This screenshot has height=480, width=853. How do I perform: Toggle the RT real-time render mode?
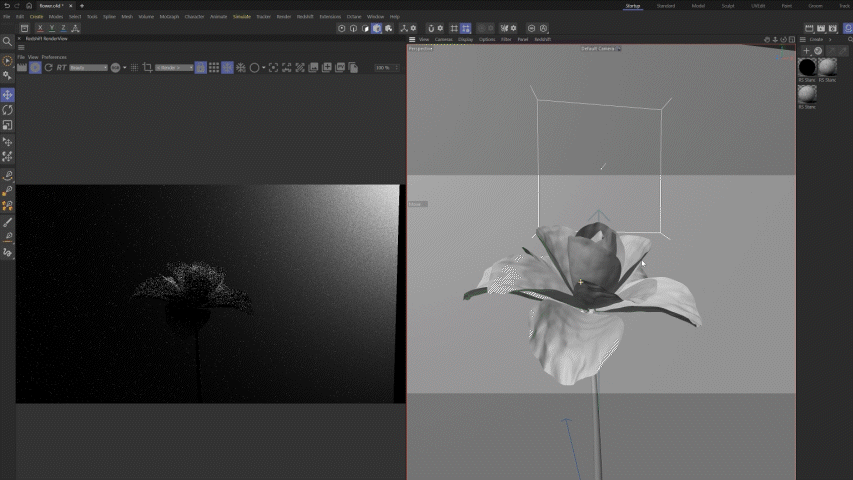click(61, 67)
